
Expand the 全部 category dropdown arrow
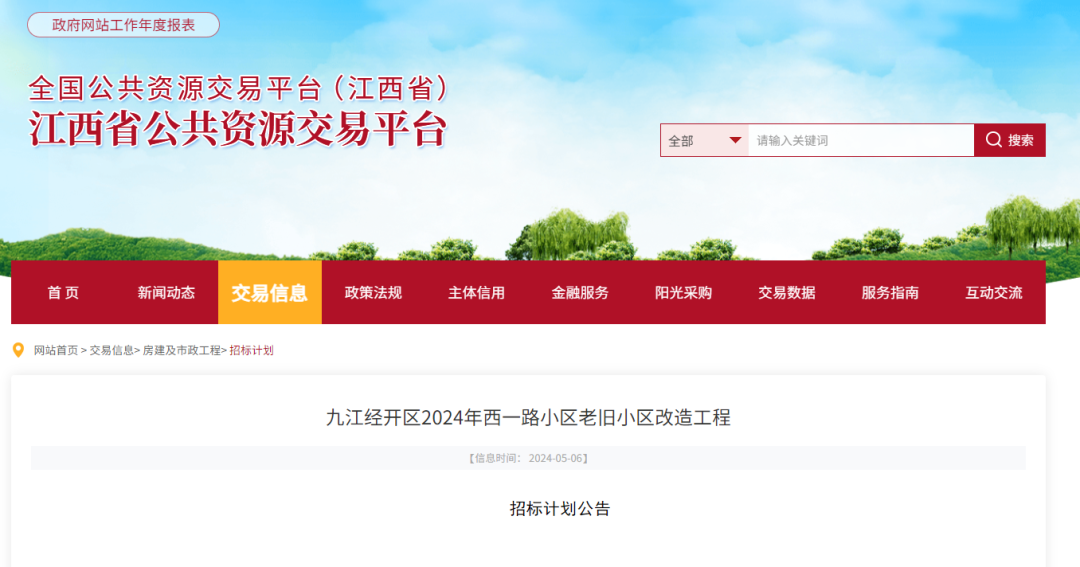coord(735,141)
